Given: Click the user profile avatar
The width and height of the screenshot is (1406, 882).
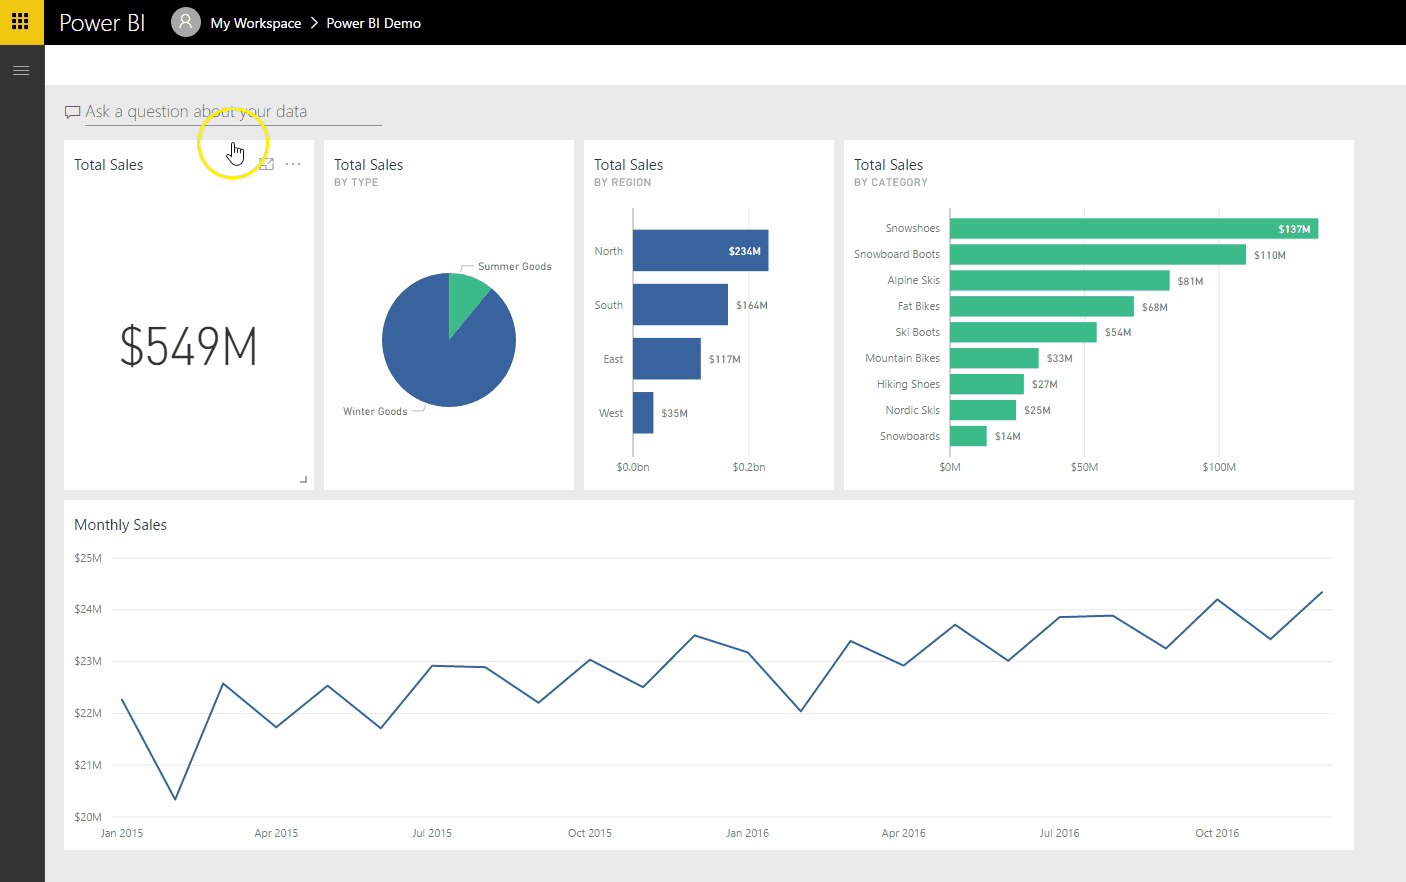Looking at the screenshot, I should (185, 22).
